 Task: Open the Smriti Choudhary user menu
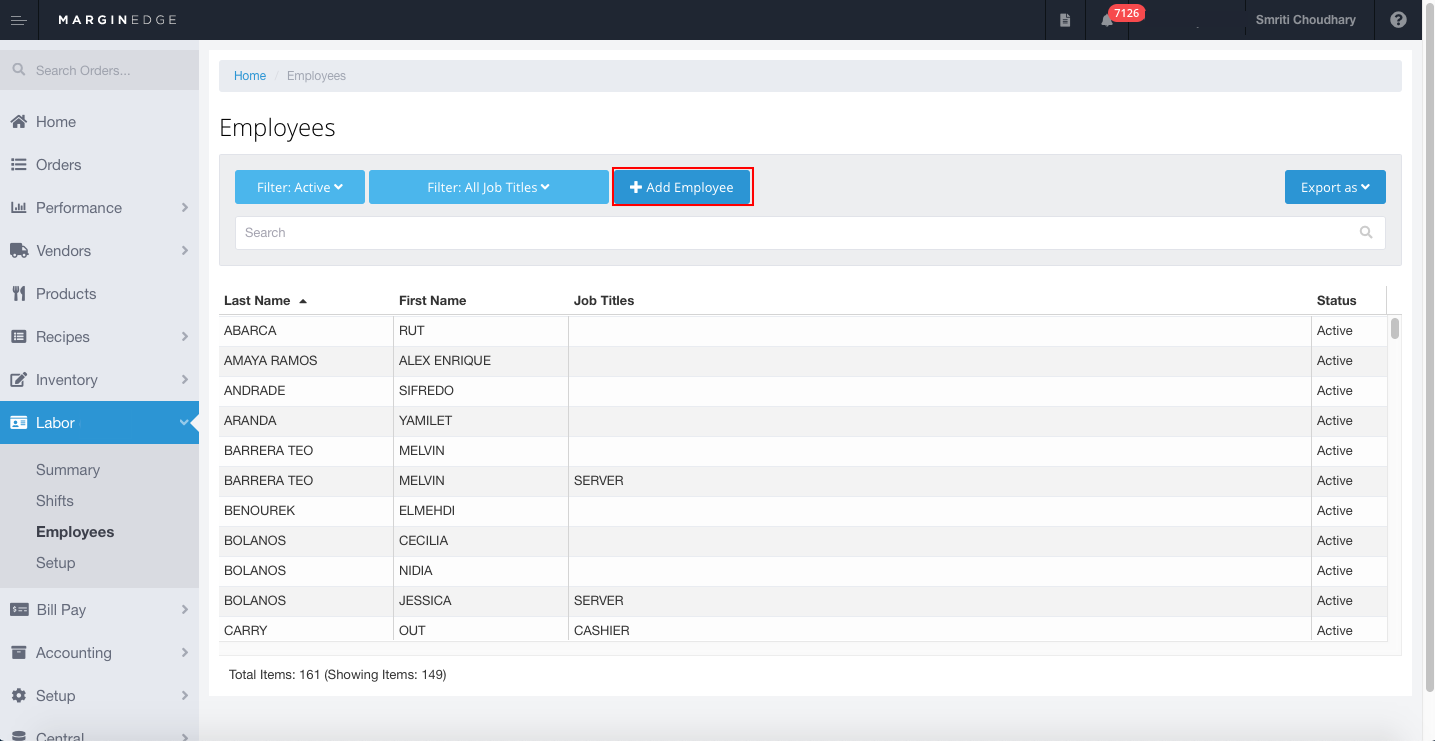(1306, 20)
